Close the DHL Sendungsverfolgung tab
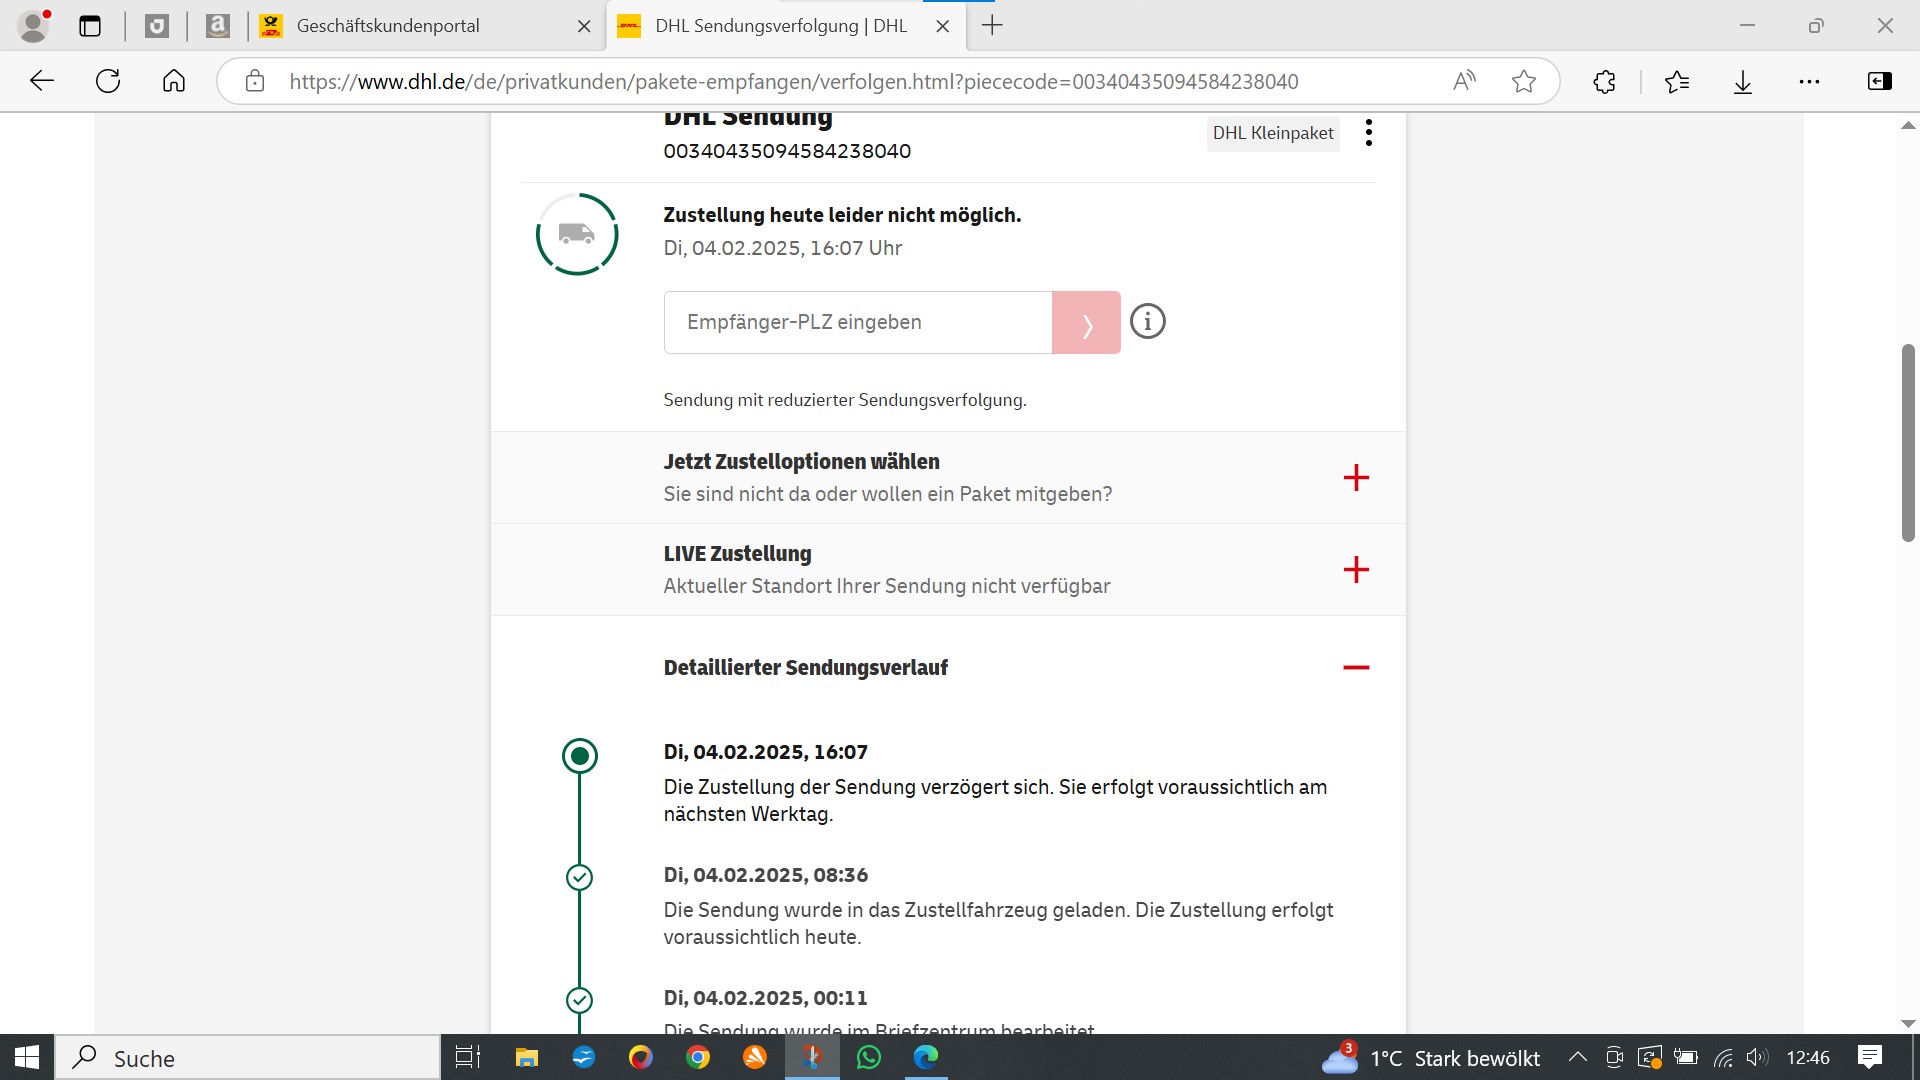This screenshot has height=1080, width=1920. click(x=942, y=27)
